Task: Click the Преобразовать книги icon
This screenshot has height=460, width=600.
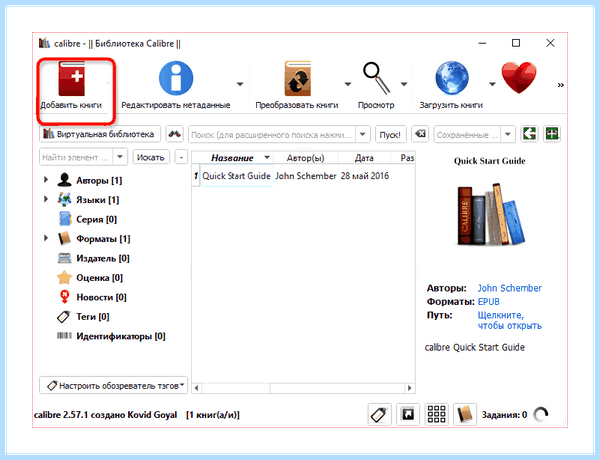Action: click(x=298, y=78)
